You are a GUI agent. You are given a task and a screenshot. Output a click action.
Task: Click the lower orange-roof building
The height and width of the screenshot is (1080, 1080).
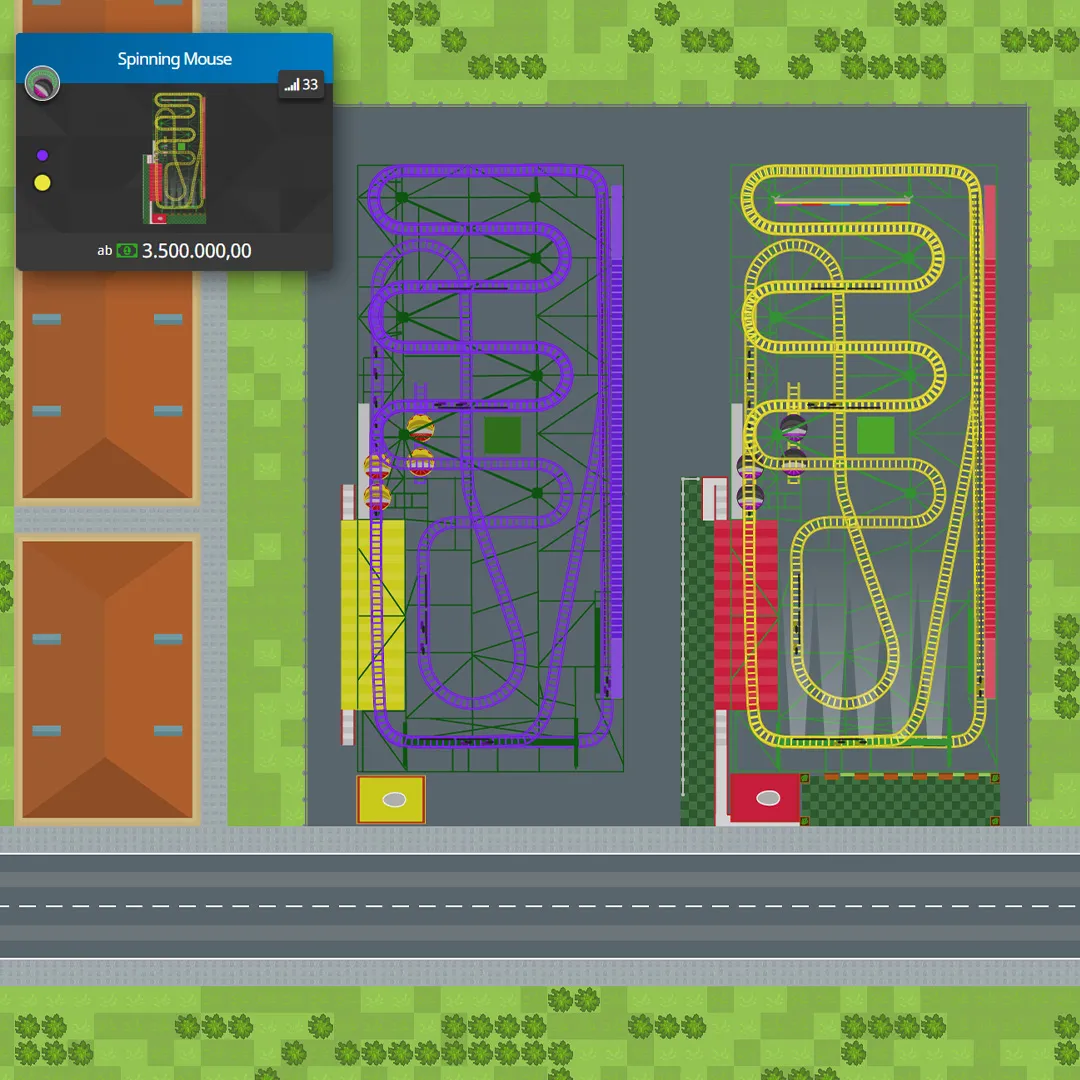[x=107, y=680]
